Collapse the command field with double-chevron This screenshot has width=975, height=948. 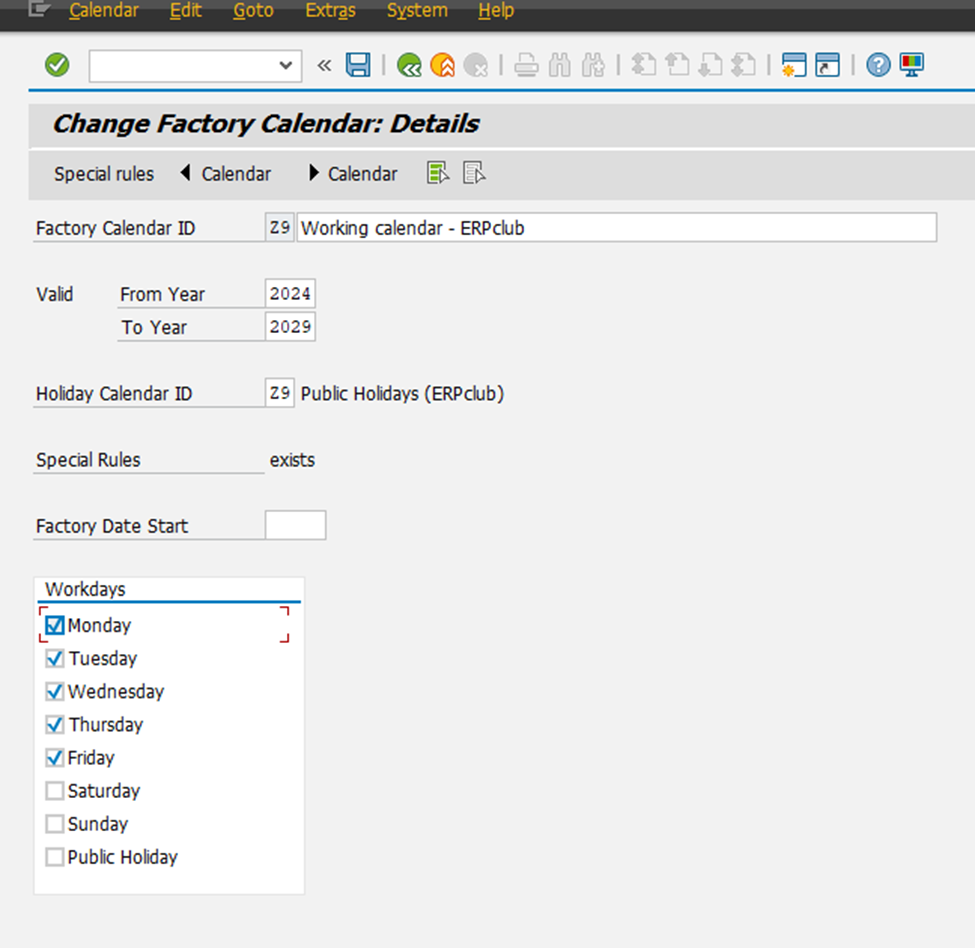tap(324, 65)
